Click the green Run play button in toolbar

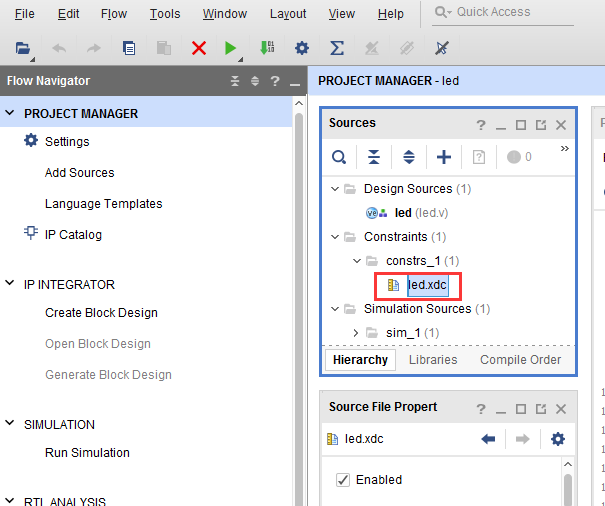[x=230, y=48]
